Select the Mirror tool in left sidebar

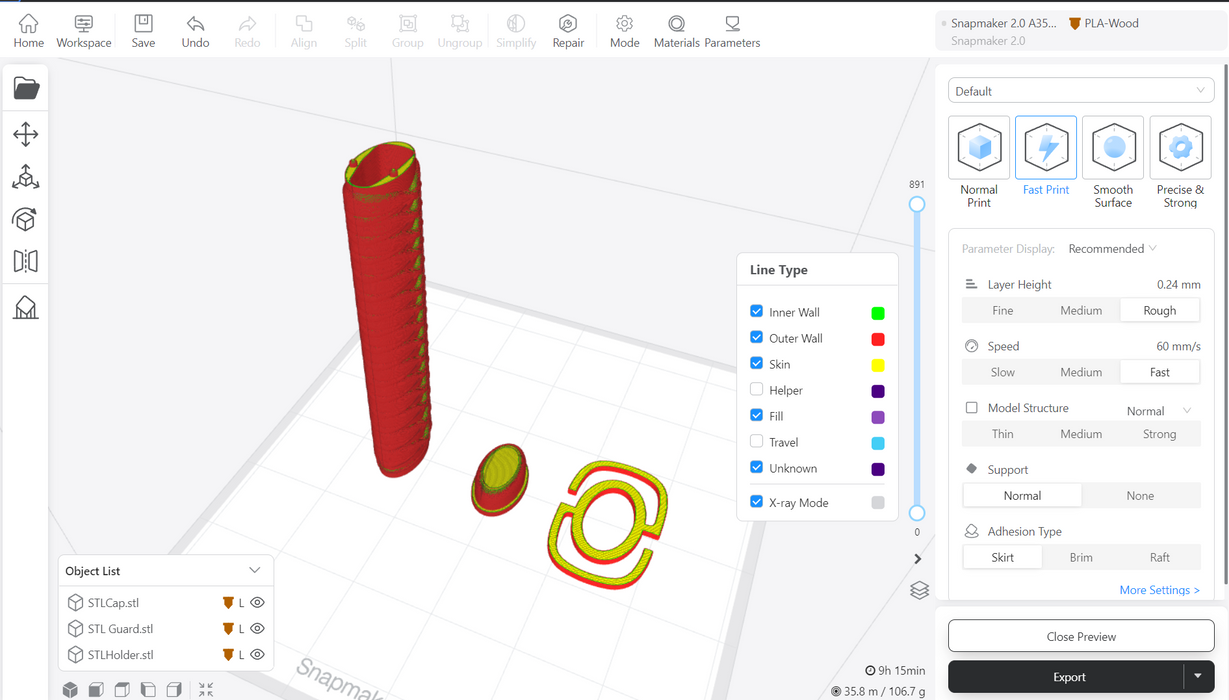click(x=26, y=261)
